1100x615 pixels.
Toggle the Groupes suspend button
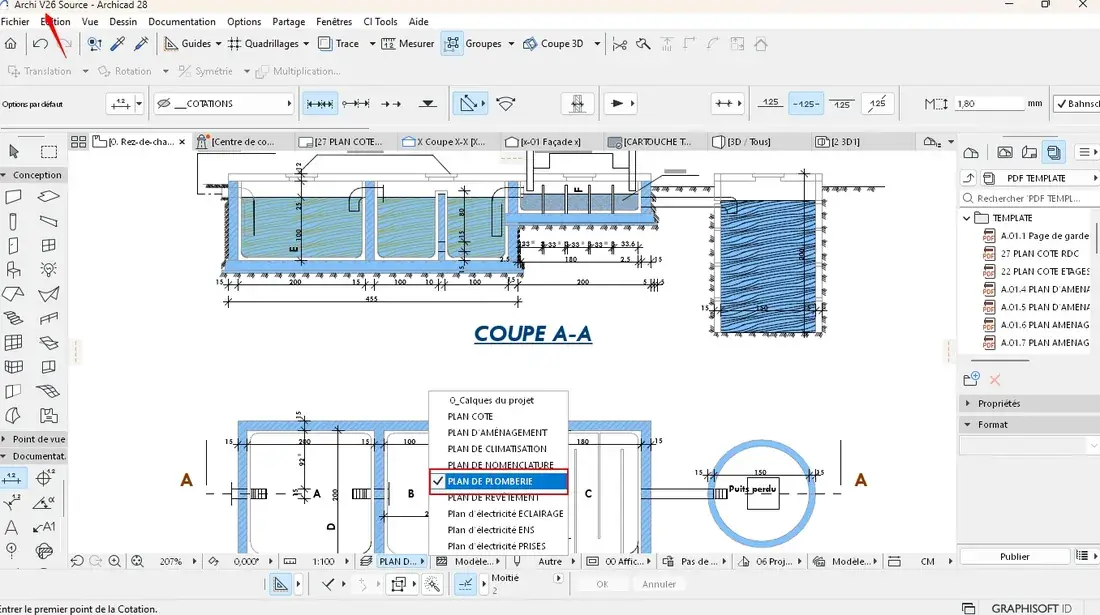[452, 43]
